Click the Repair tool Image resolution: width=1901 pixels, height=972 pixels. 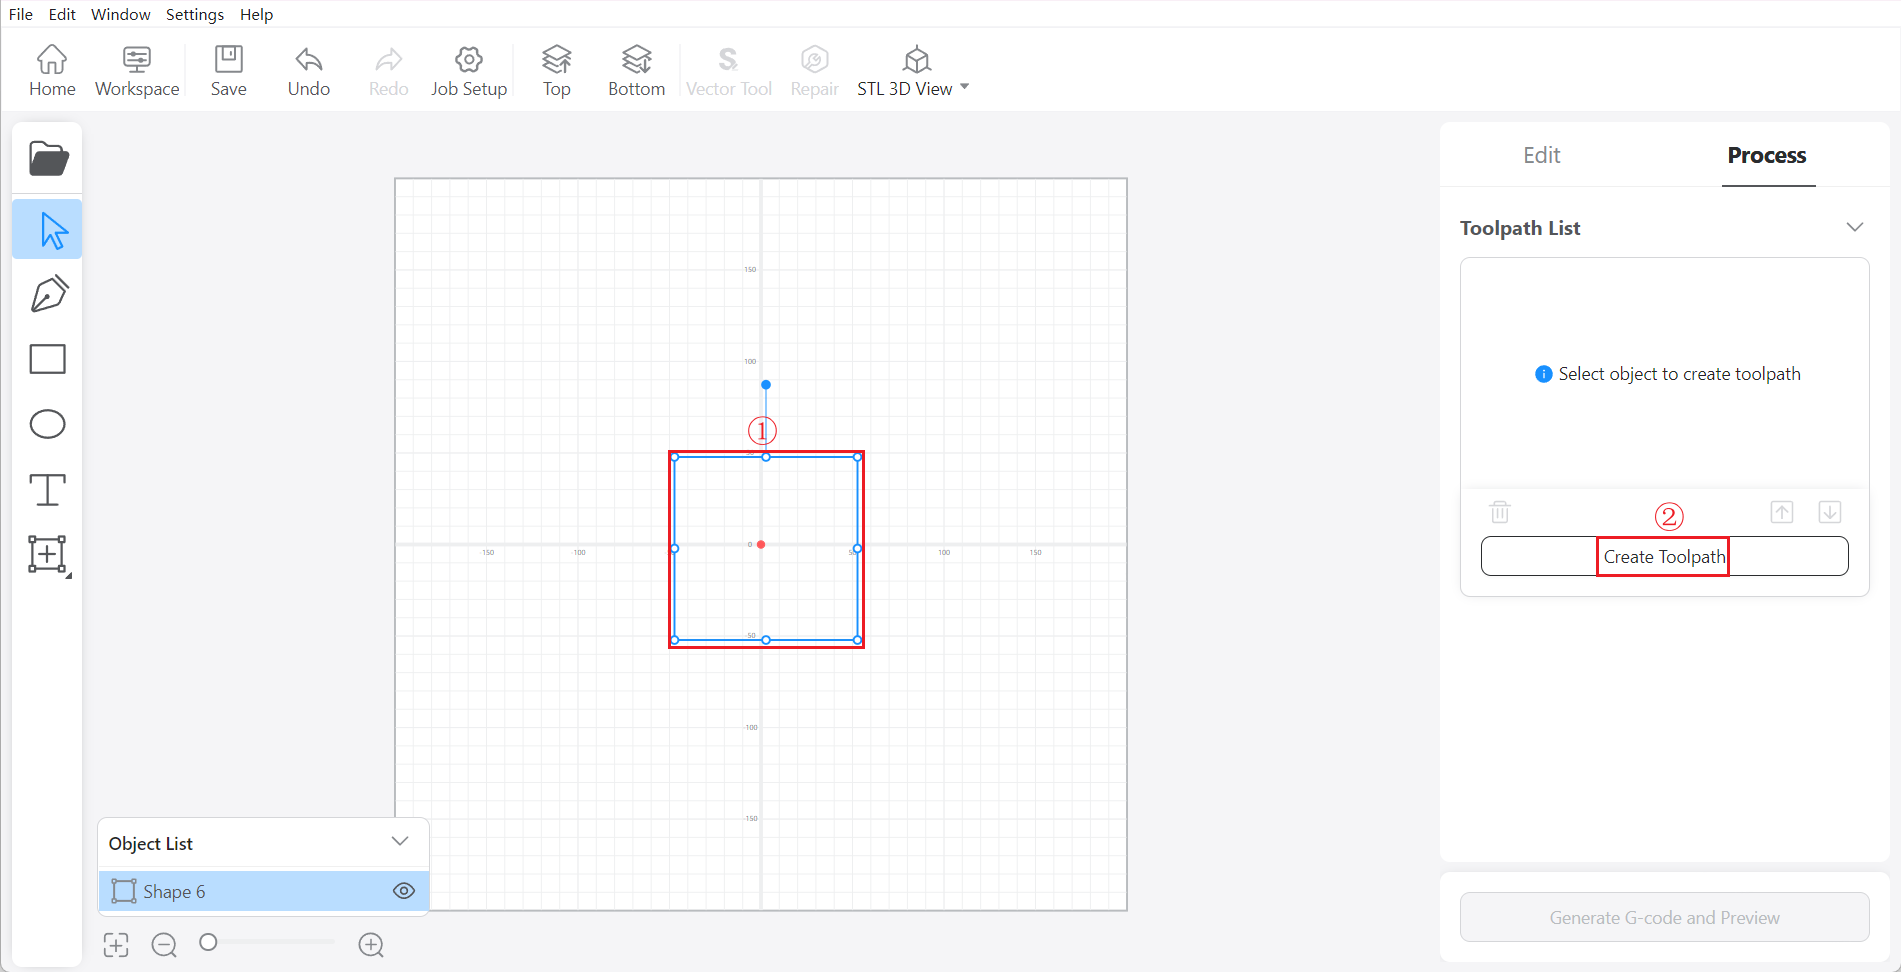pyautogui.click(x=814, y=71)
